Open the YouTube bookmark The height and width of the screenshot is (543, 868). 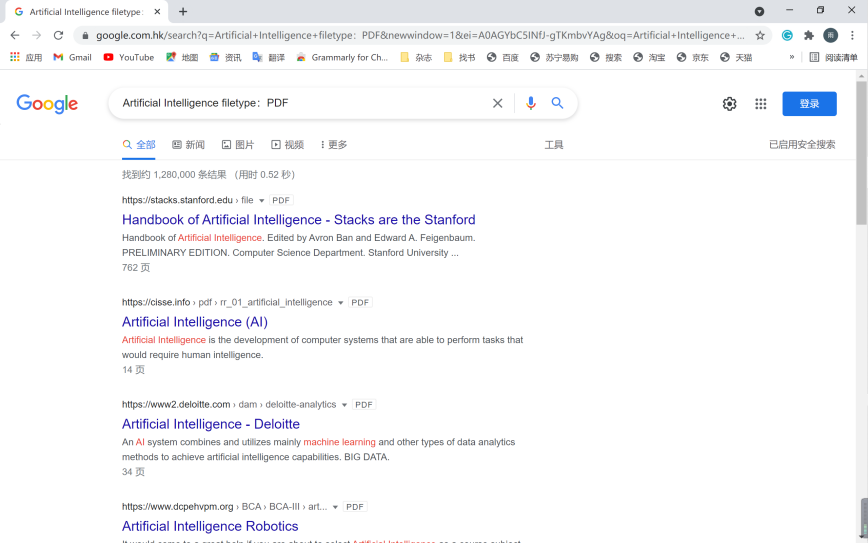click(x=129, y=57)
